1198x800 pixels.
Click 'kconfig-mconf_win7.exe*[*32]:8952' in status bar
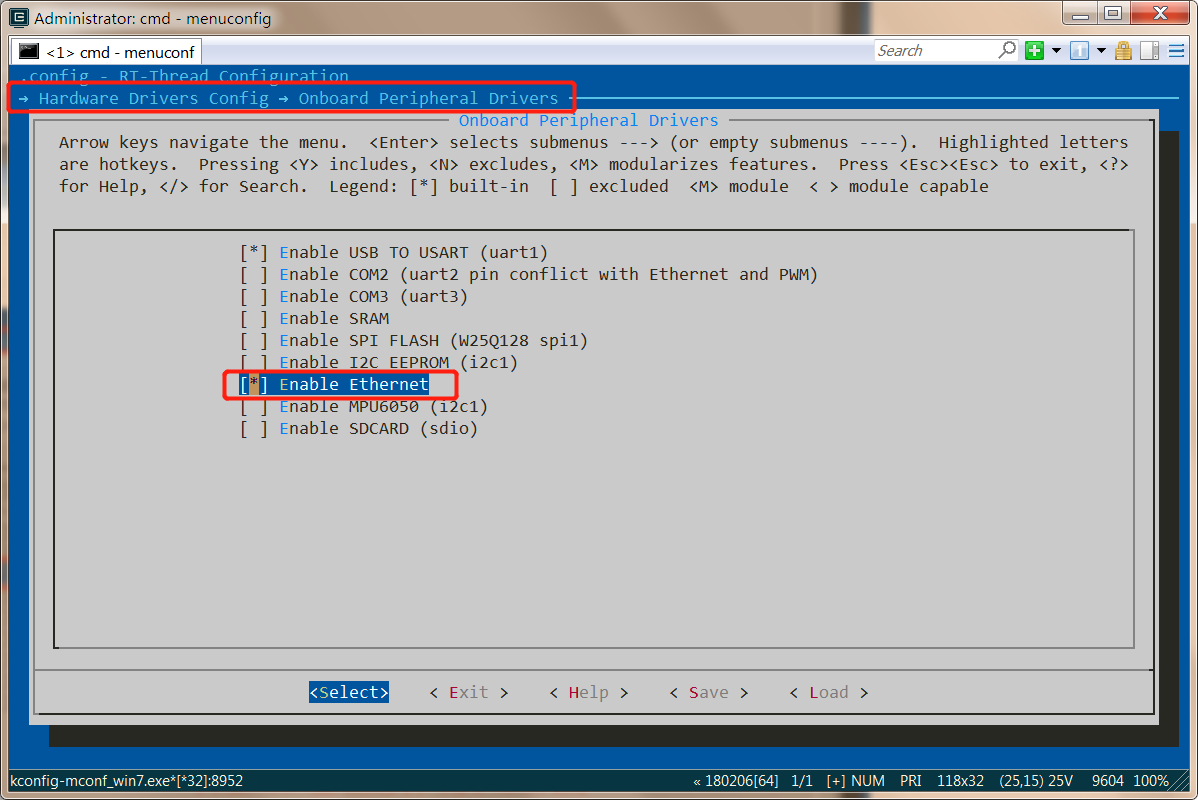(126, 781)
